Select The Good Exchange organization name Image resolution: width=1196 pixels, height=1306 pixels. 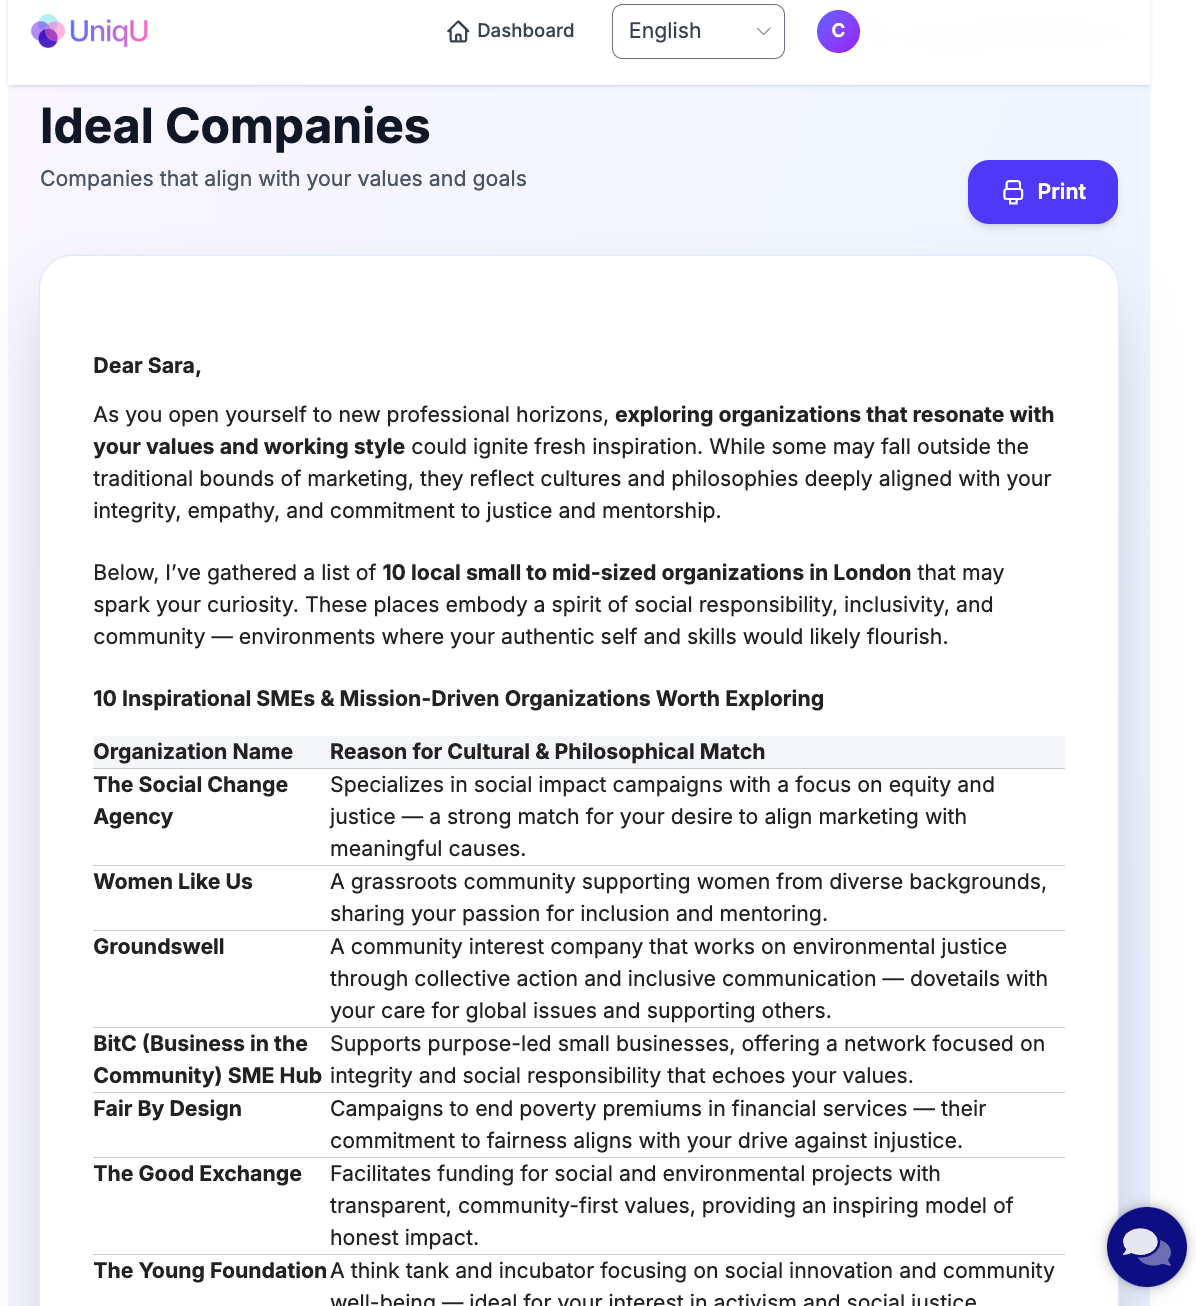pos(198,1174)
